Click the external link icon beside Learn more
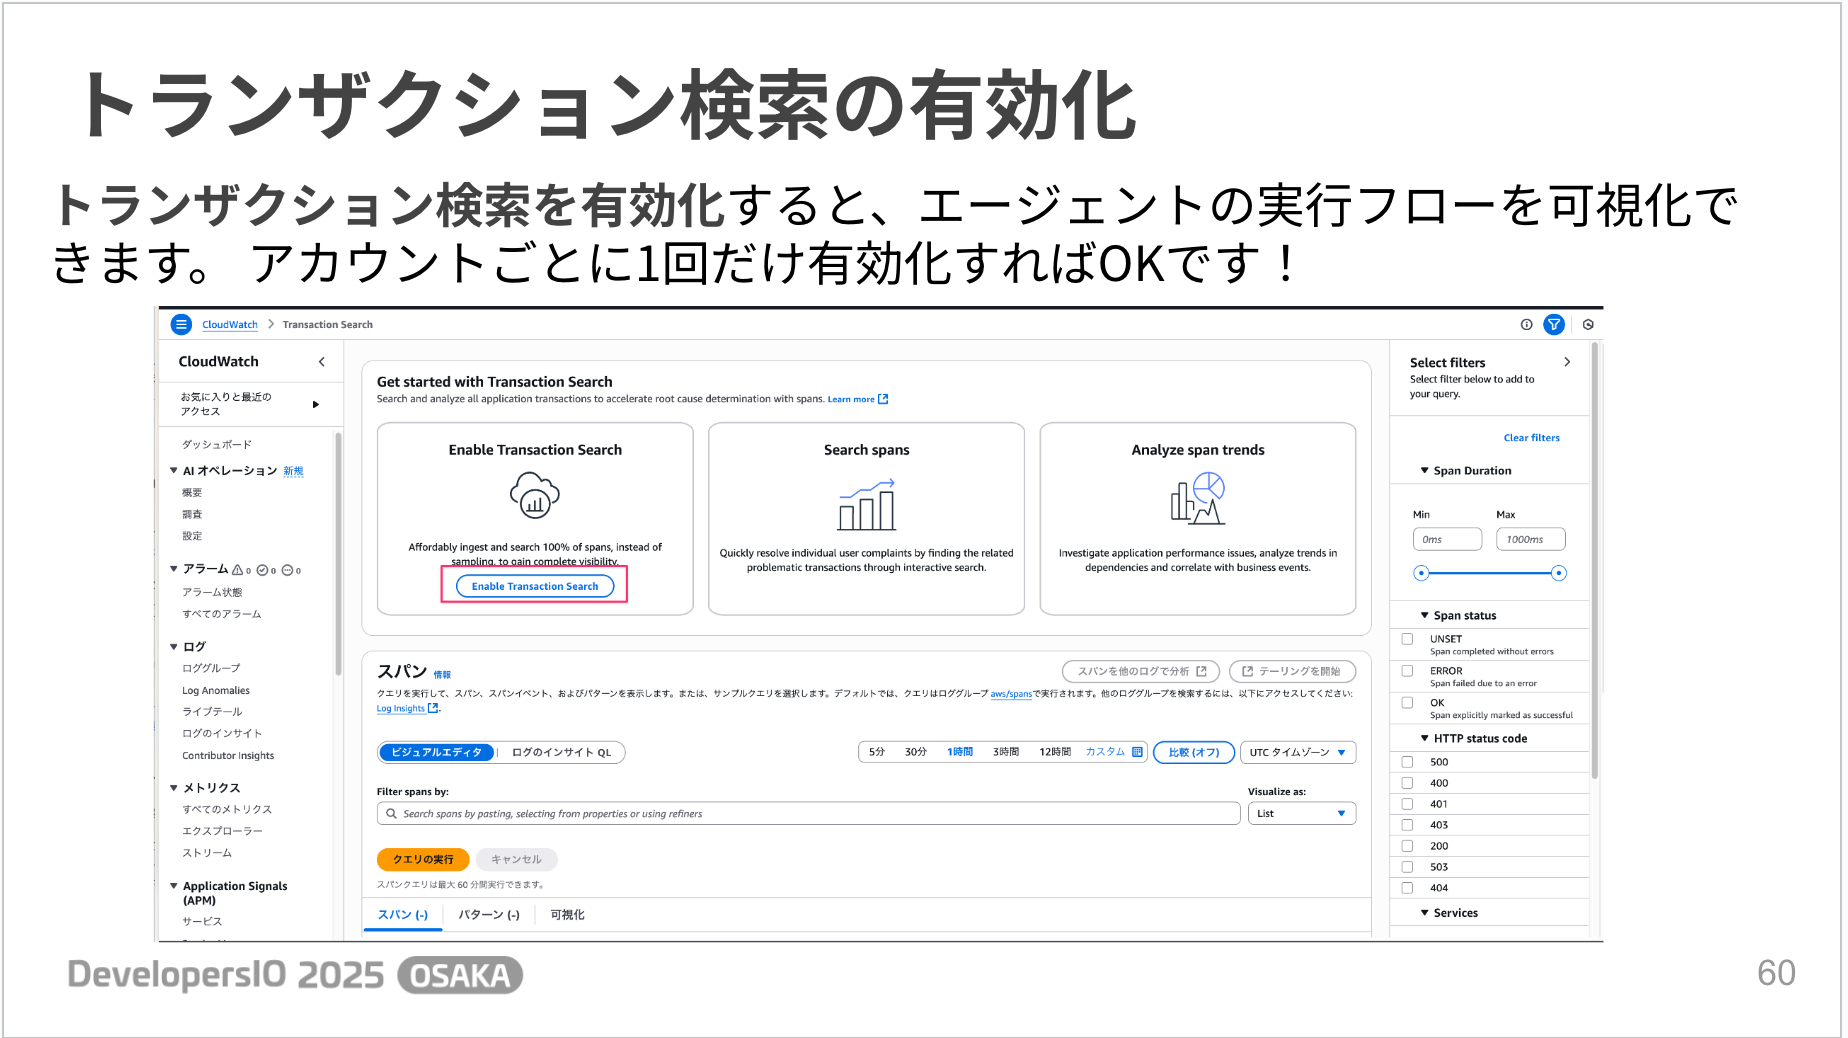The image size is (1848, 1038). (x=883, y=399)
